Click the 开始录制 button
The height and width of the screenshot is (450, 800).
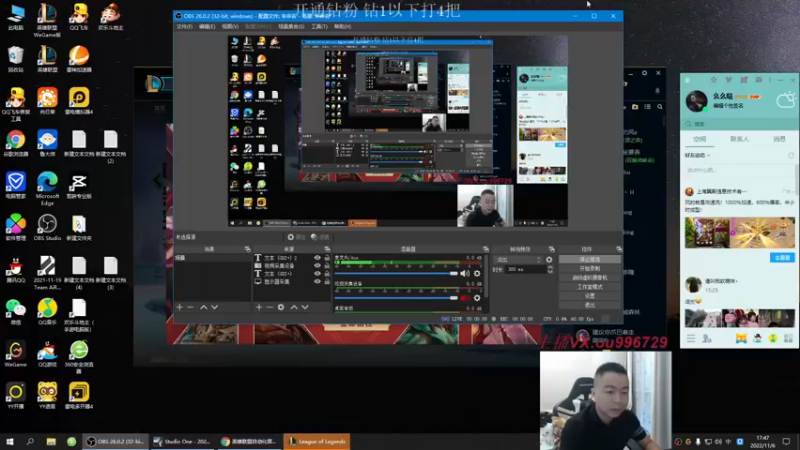(x=590, y=268)
